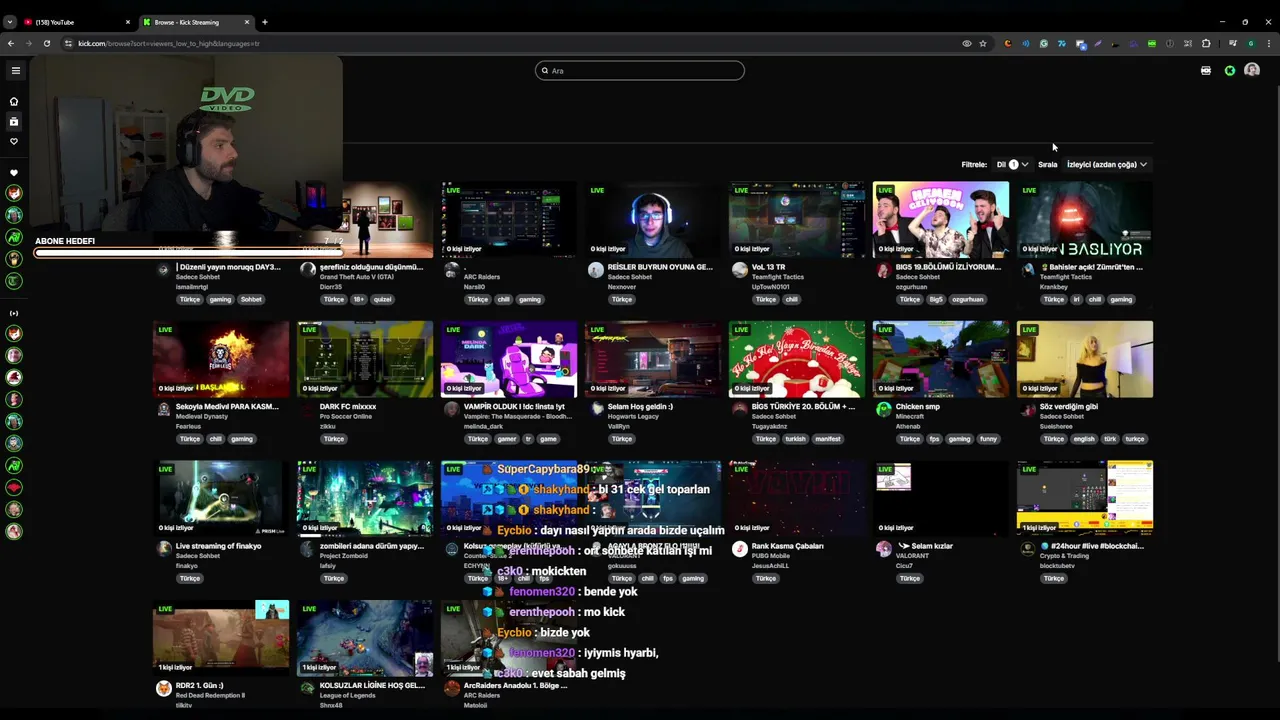1280x720 pixels.
Task: Open Following heart outline icon in sidebar
Action: tap(14, 141)
